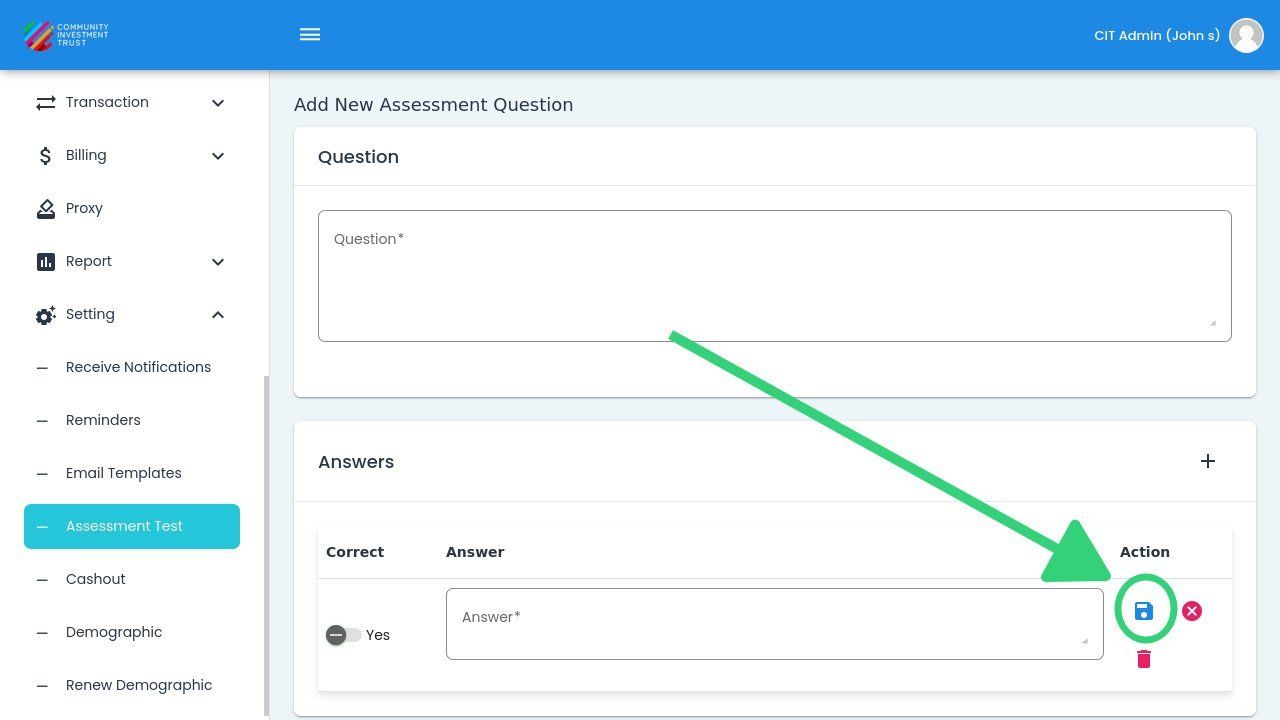Click the save answer floppy disk icon
This screenshot has width=1280, height=720.
click(1144, 611)
